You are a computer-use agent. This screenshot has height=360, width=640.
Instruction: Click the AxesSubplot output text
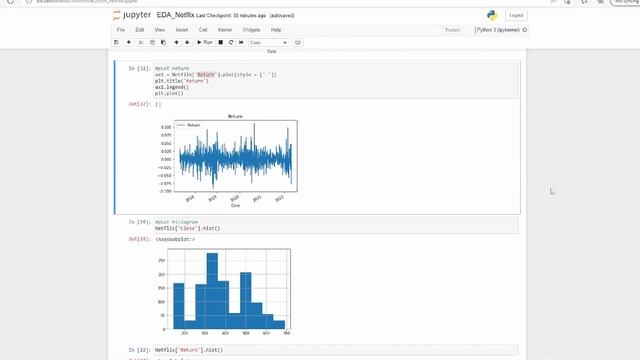175,239
